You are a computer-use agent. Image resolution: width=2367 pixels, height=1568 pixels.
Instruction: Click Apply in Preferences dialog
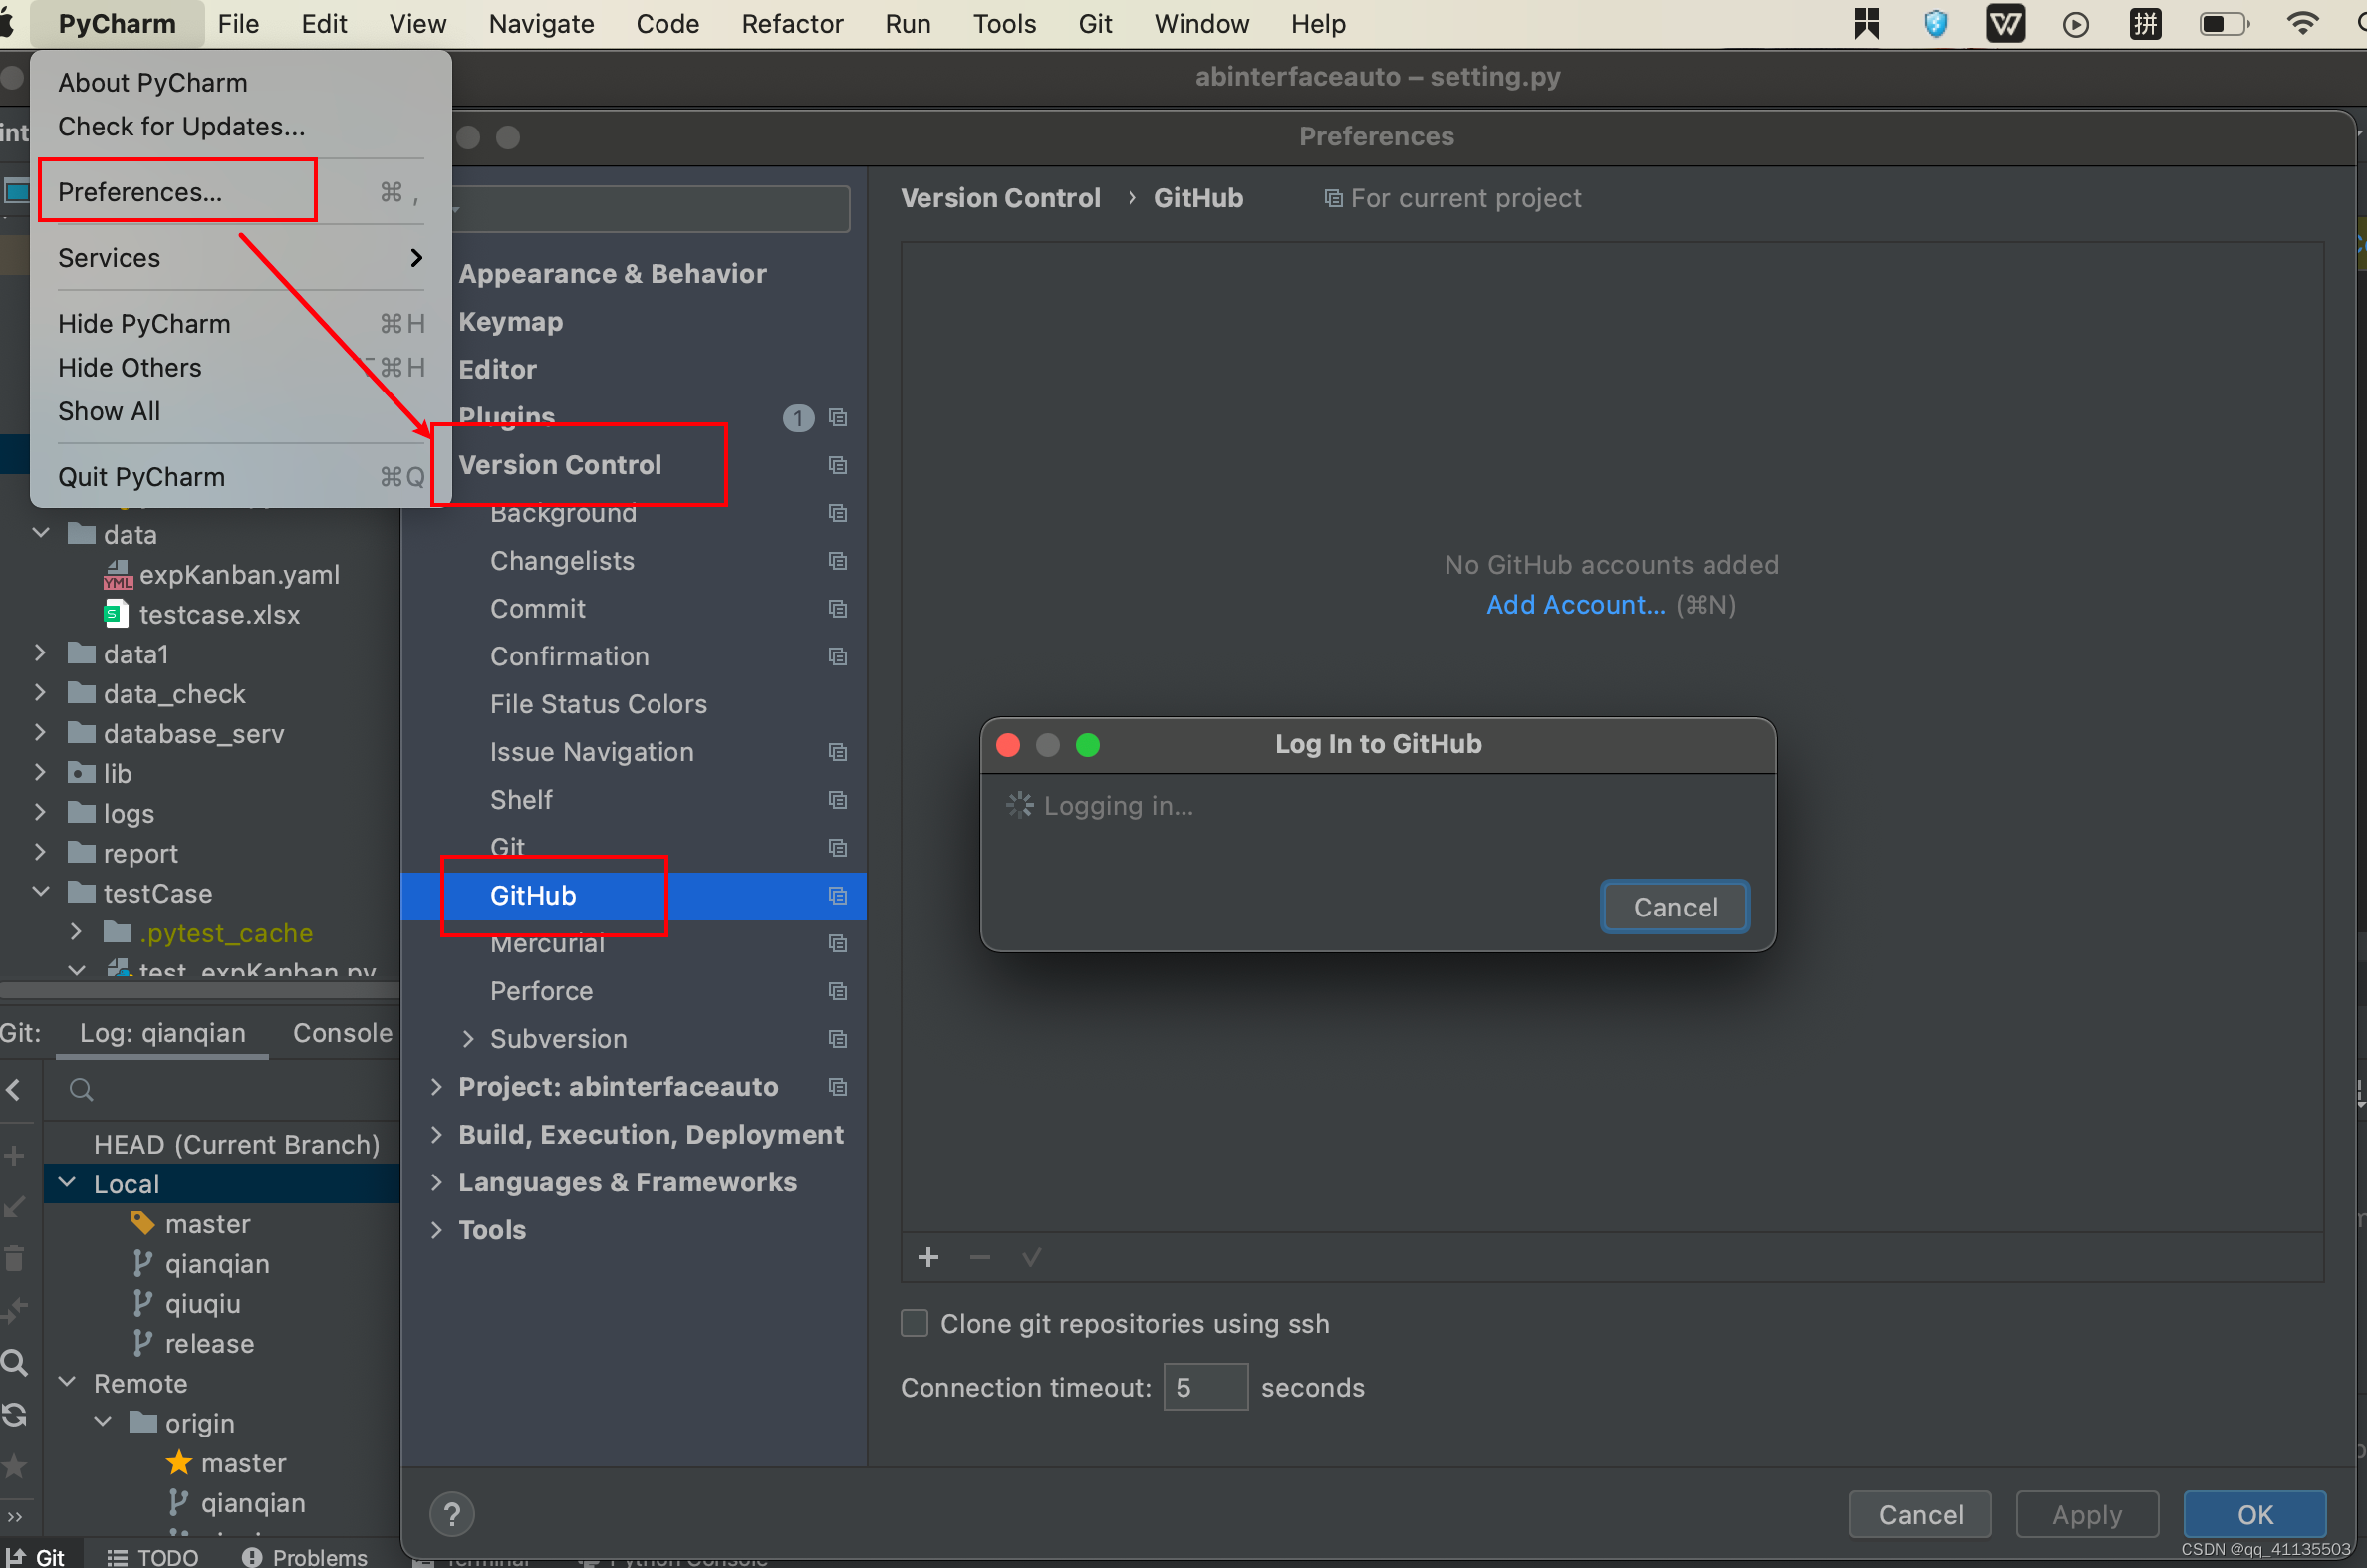click(2087, 1514)
